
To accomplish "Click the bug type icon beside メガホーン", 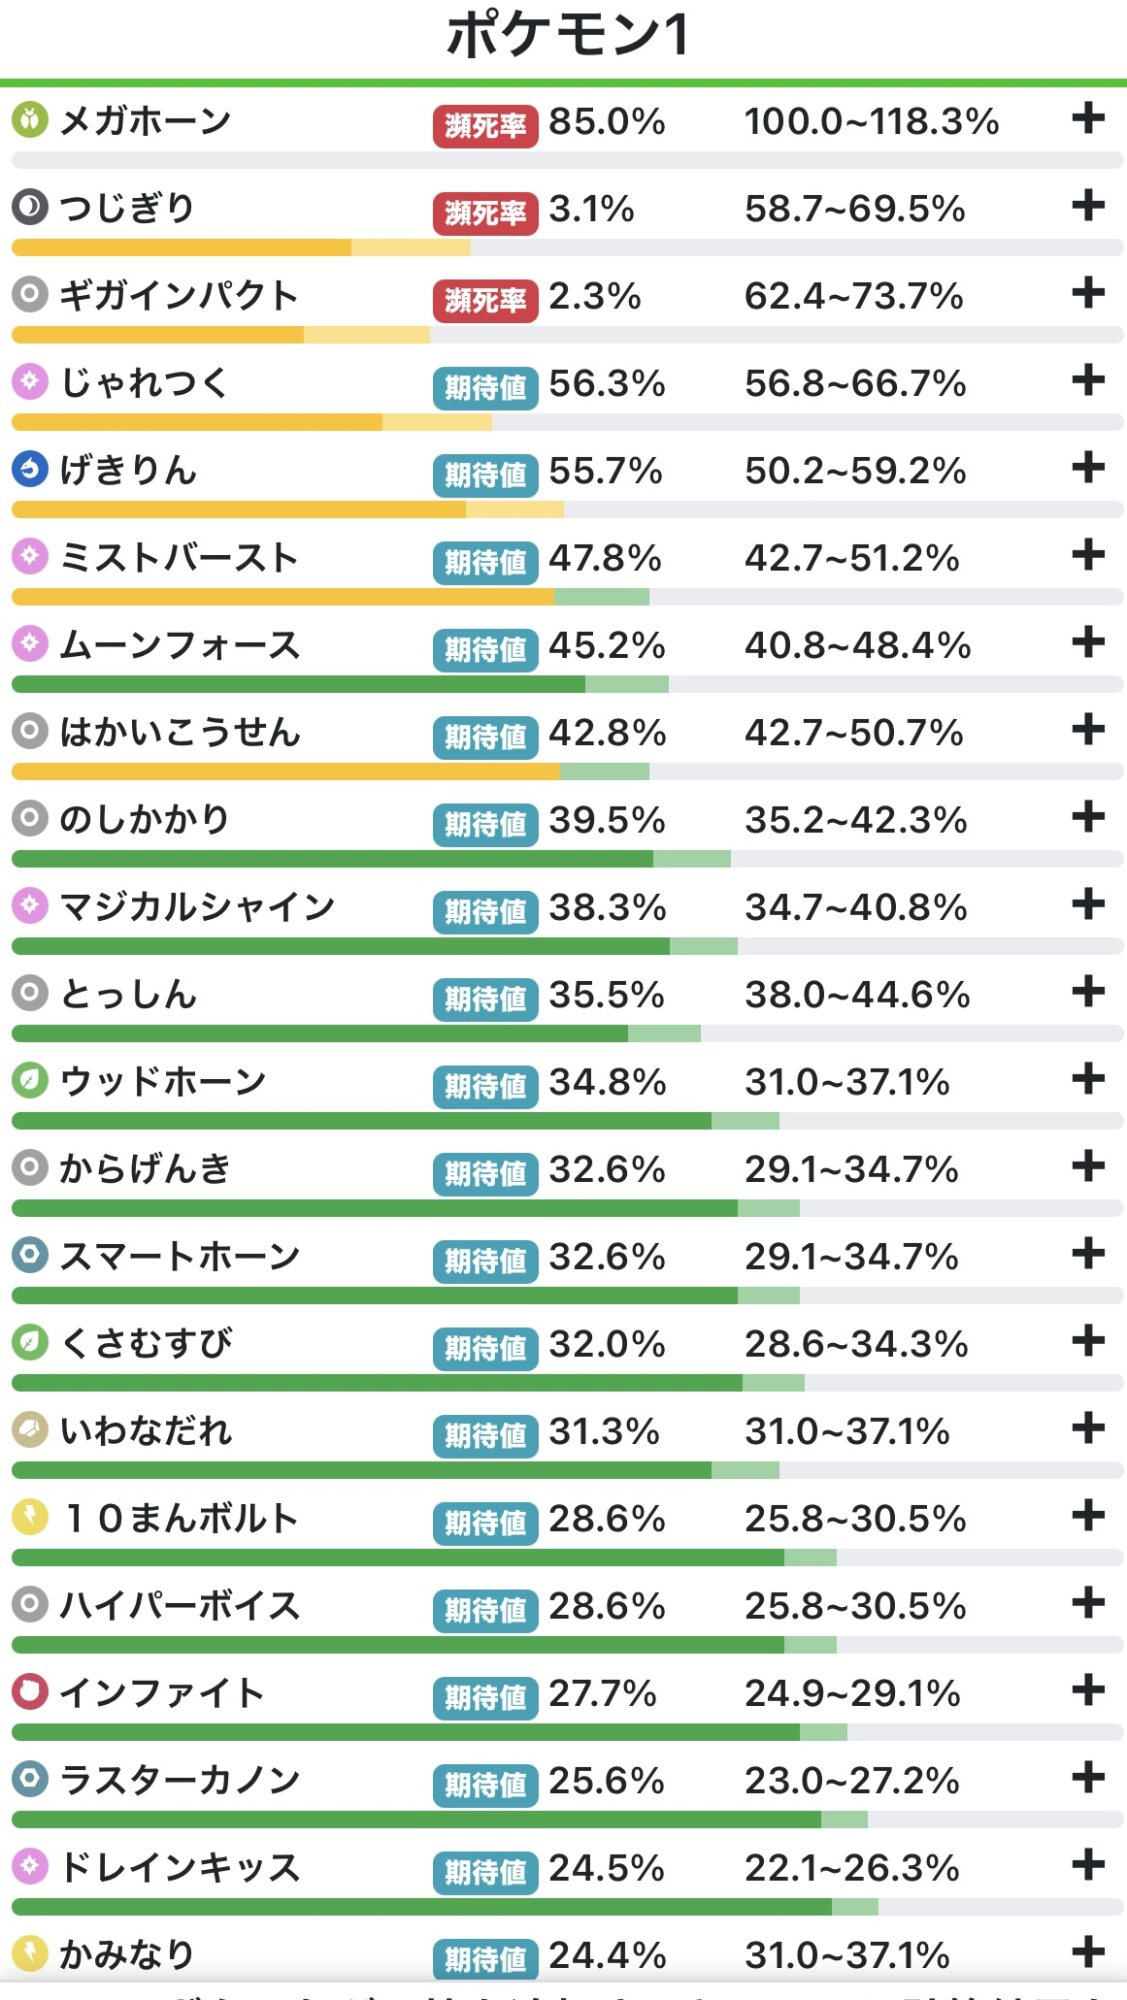I will pyautogui.click(x=30, y=120).
